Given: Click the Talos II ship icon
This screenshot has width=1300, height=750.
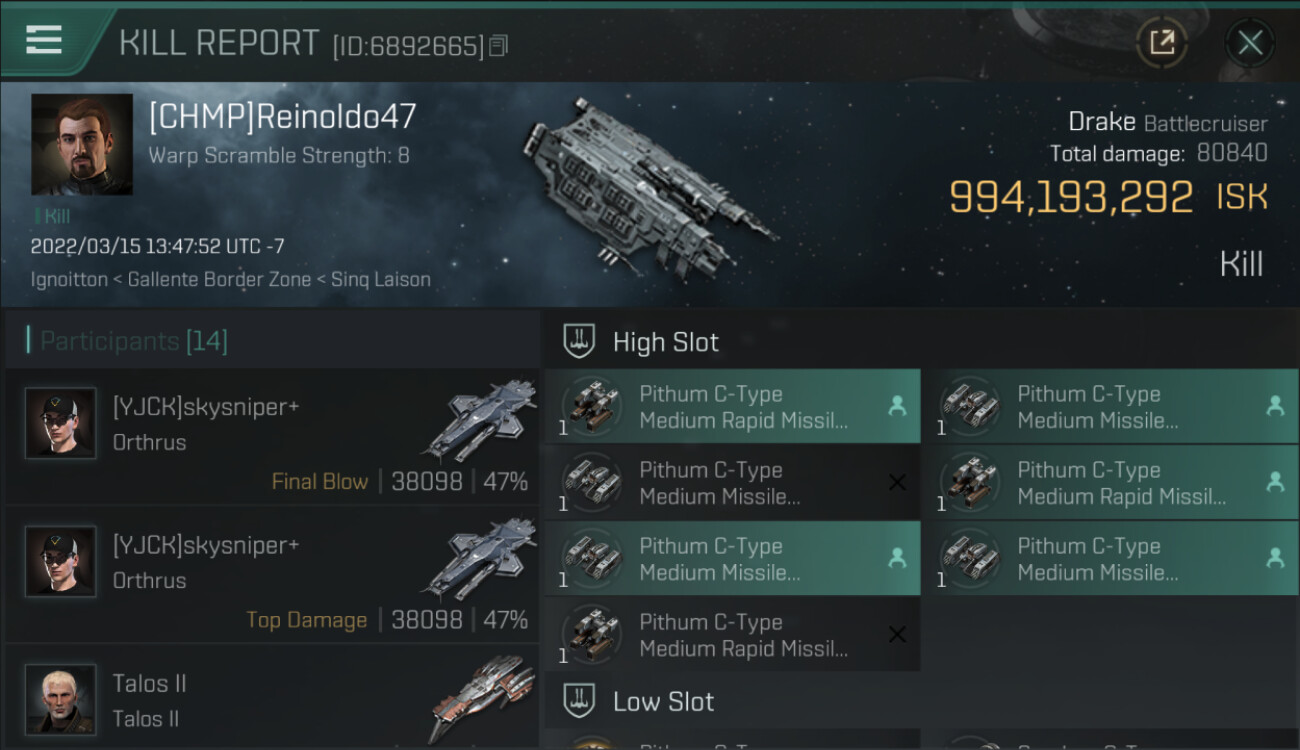Looking at the screenshot, I should tap(482, 698).
